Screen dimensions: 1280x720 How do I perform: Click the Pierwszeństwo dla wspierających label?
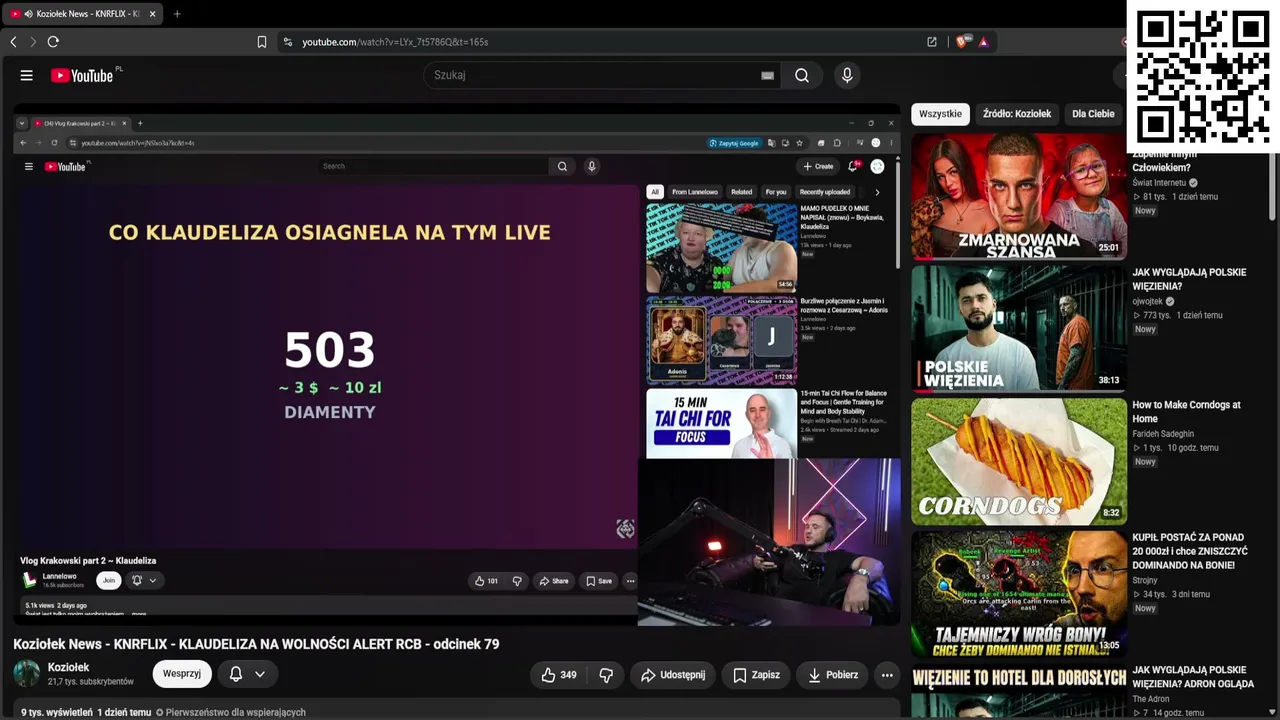[x=231, y=713]
